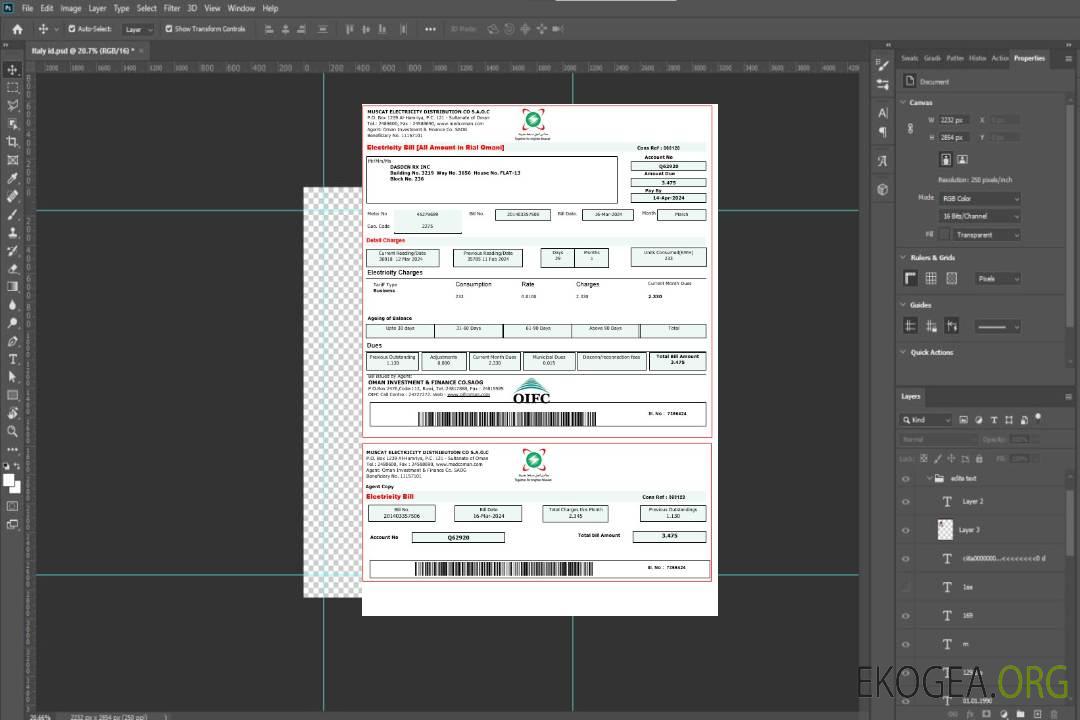Collapse the Rulers & Grids section

tap(903, 258)
